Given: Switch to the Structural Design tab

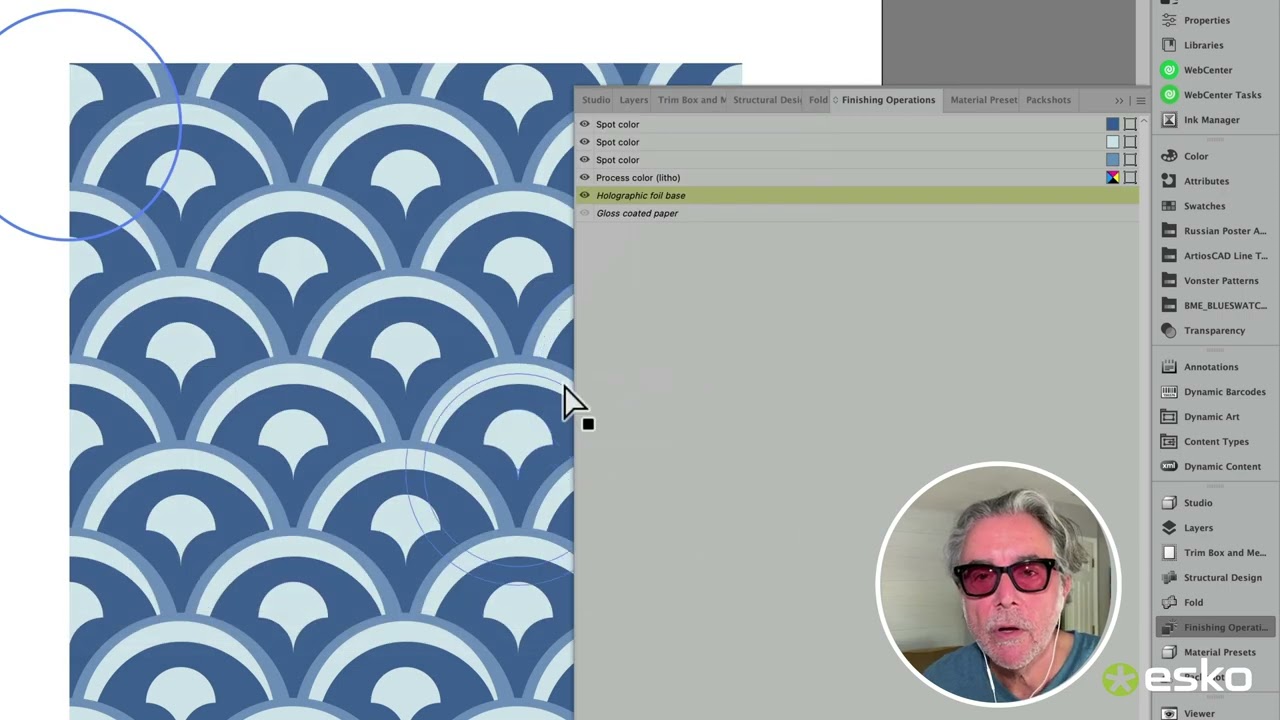Looking at the screenshot, I should click(766, 100).
